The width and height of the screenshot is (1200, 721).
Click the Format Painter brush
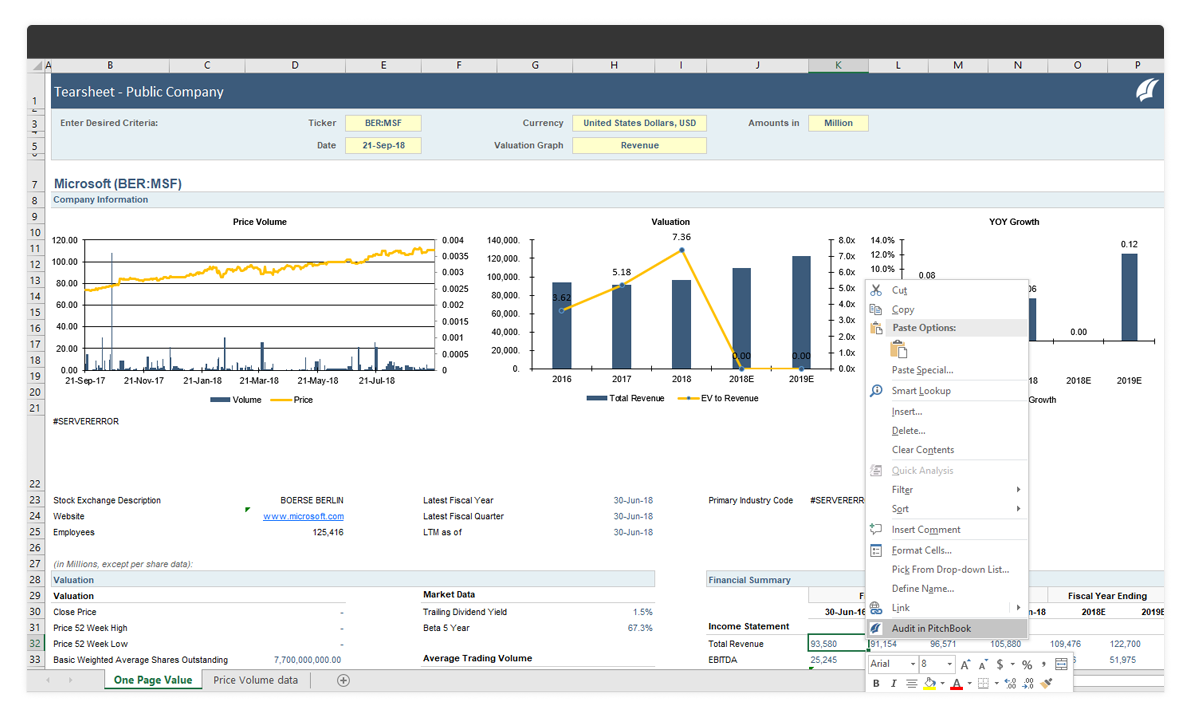point(1047,684)
